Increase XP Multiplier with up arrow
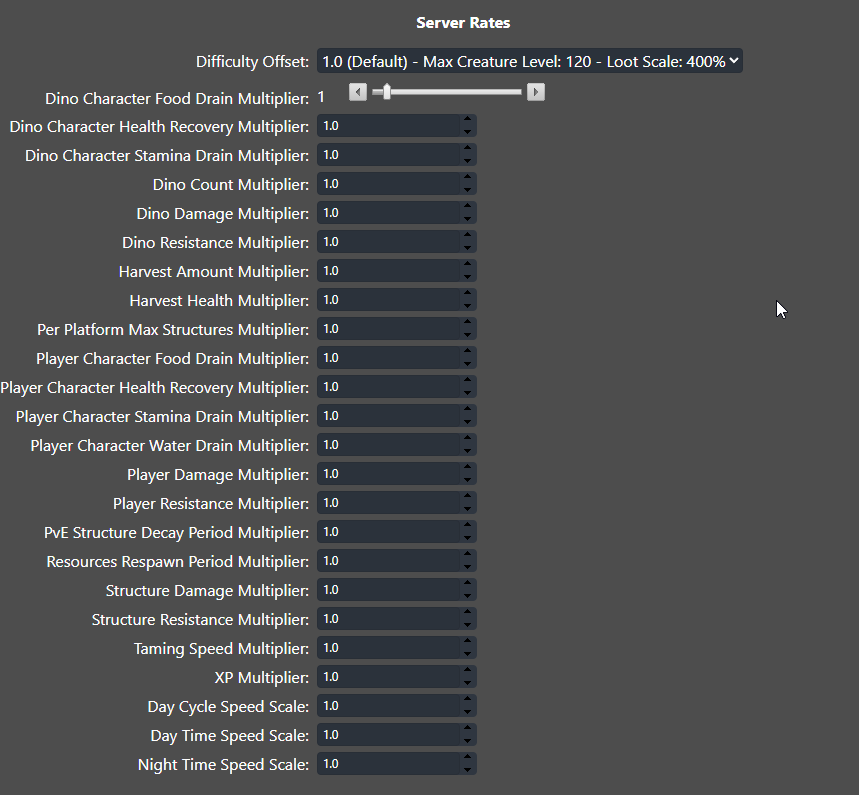 [467, 672]
